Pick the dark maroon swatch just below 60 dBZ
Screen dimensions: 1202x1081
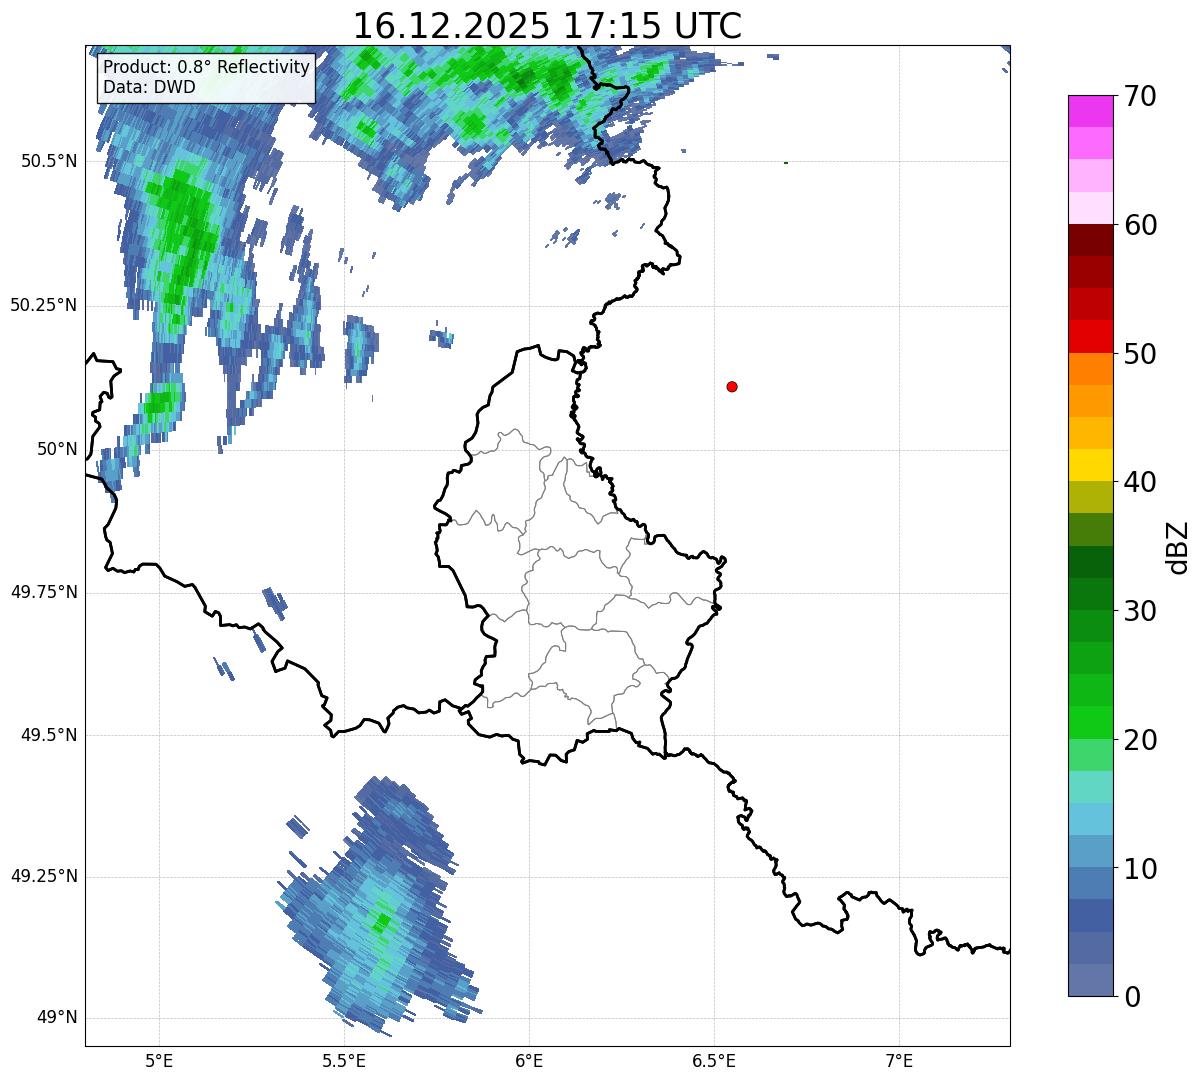coord(1090,240)
